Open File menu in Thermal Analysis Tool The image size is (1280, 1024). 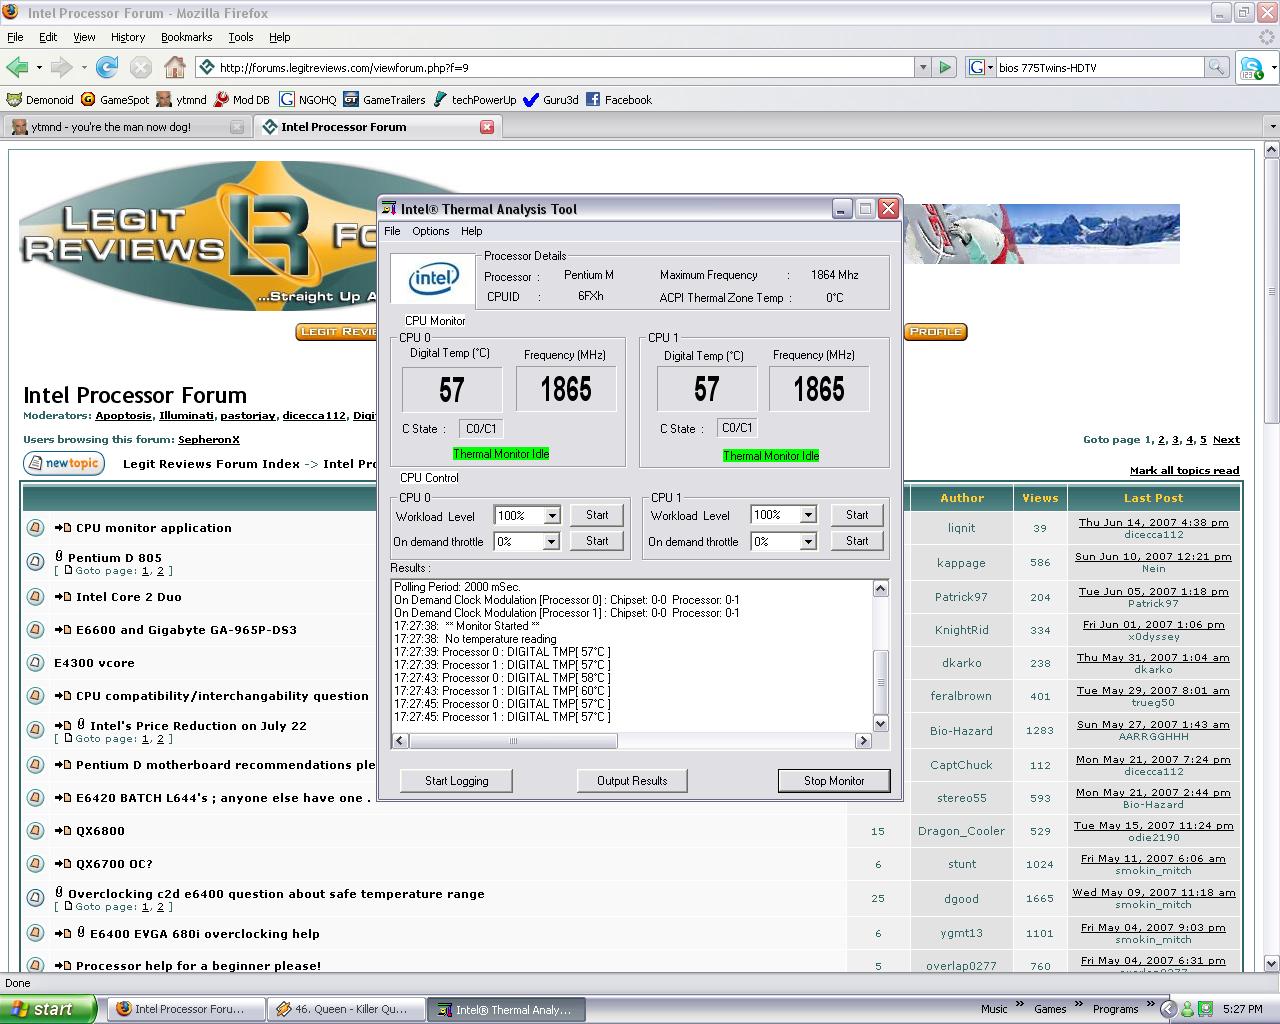point(392,231)
